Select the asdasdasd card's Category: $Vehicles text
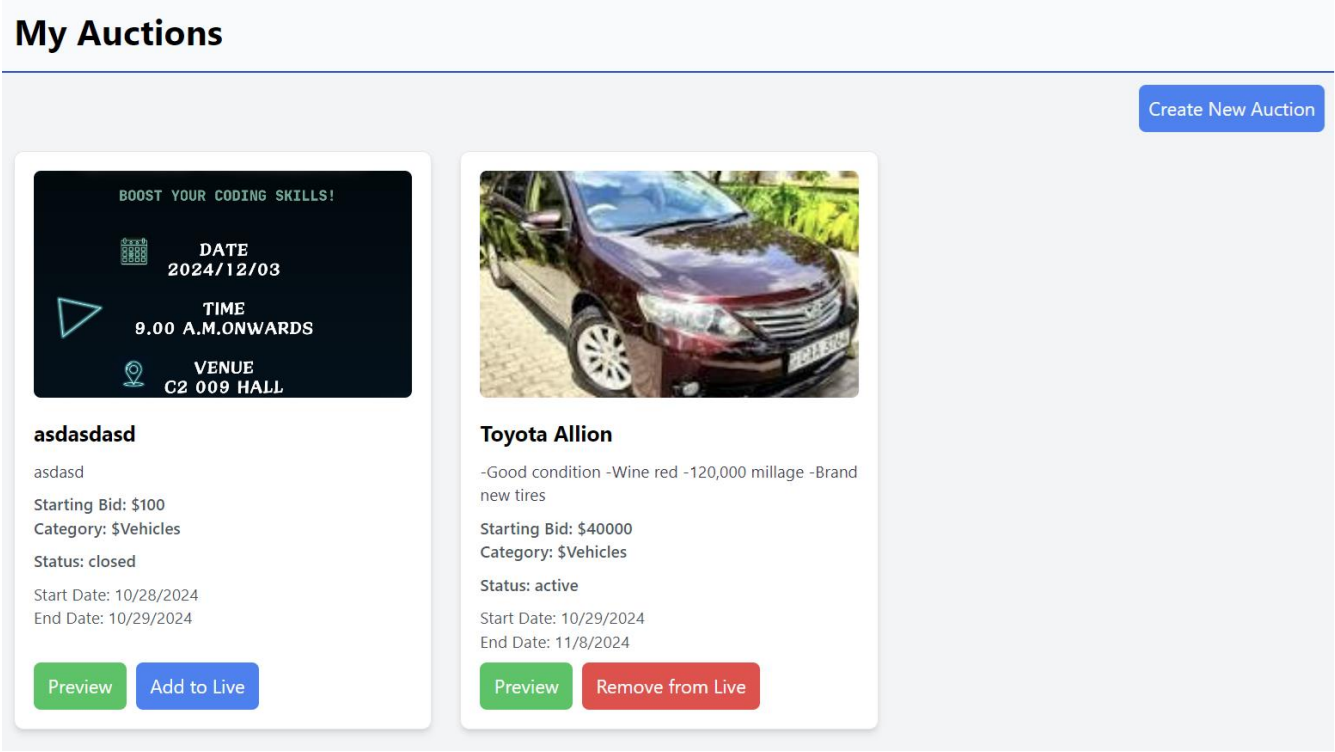 coord(107,528)
